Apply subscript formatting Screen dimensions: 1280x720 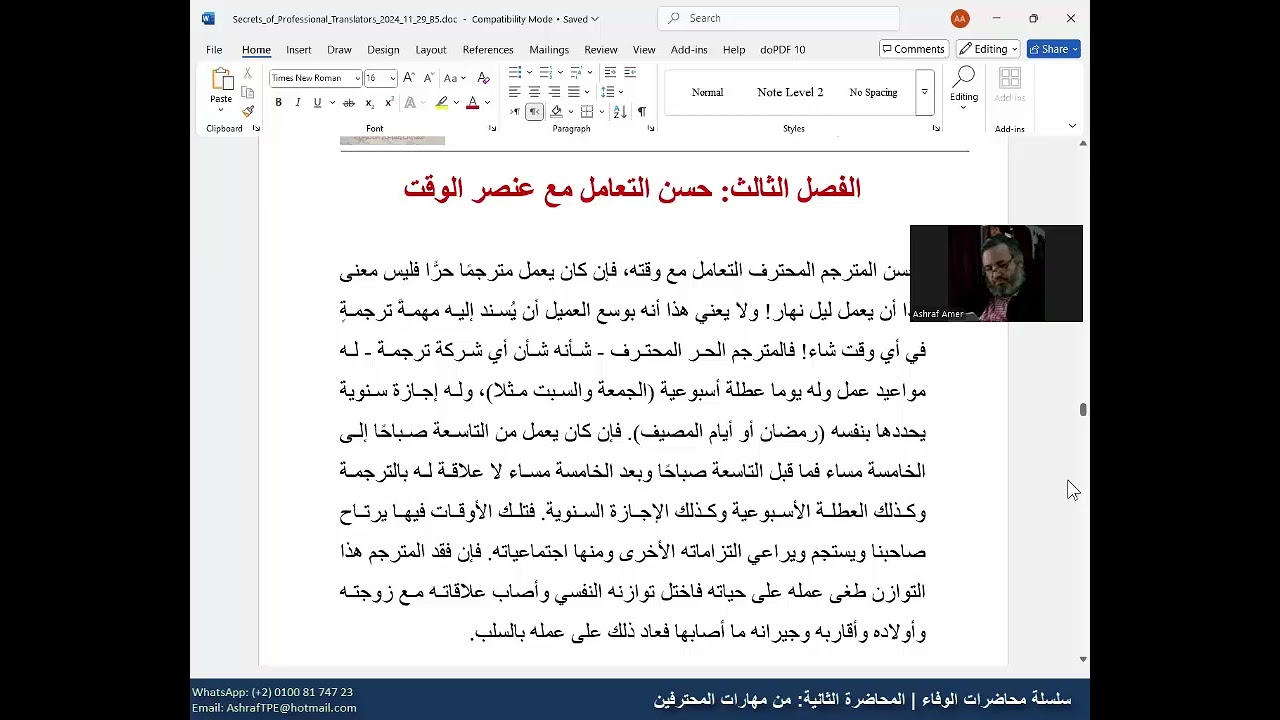pyautogui.click(x=370, y=103)
